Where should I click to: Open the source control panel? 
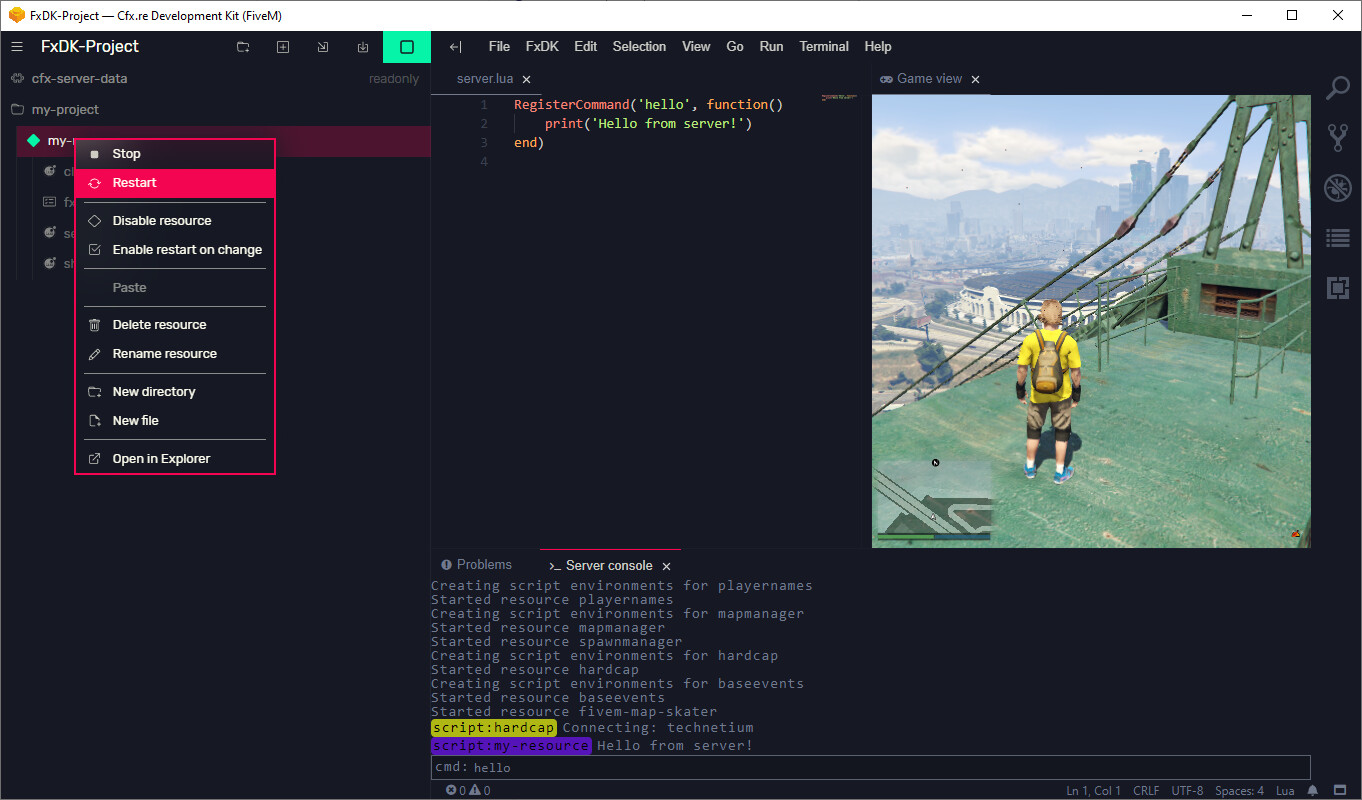(x=1338, y=137)
